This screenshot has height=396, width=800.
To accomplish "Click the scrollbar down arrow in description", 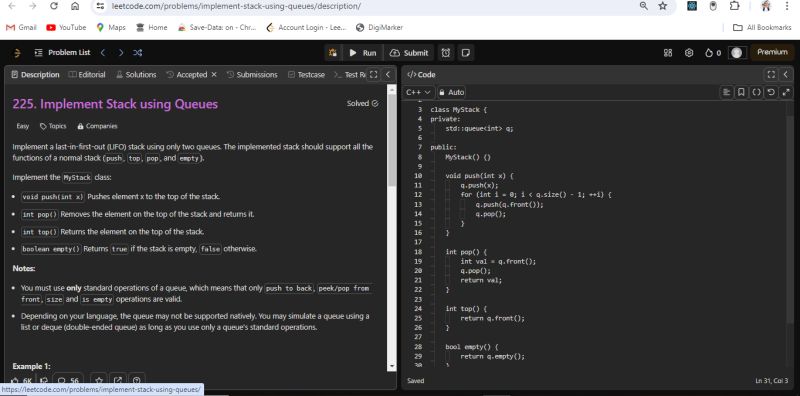I will (x=392, y=366).
